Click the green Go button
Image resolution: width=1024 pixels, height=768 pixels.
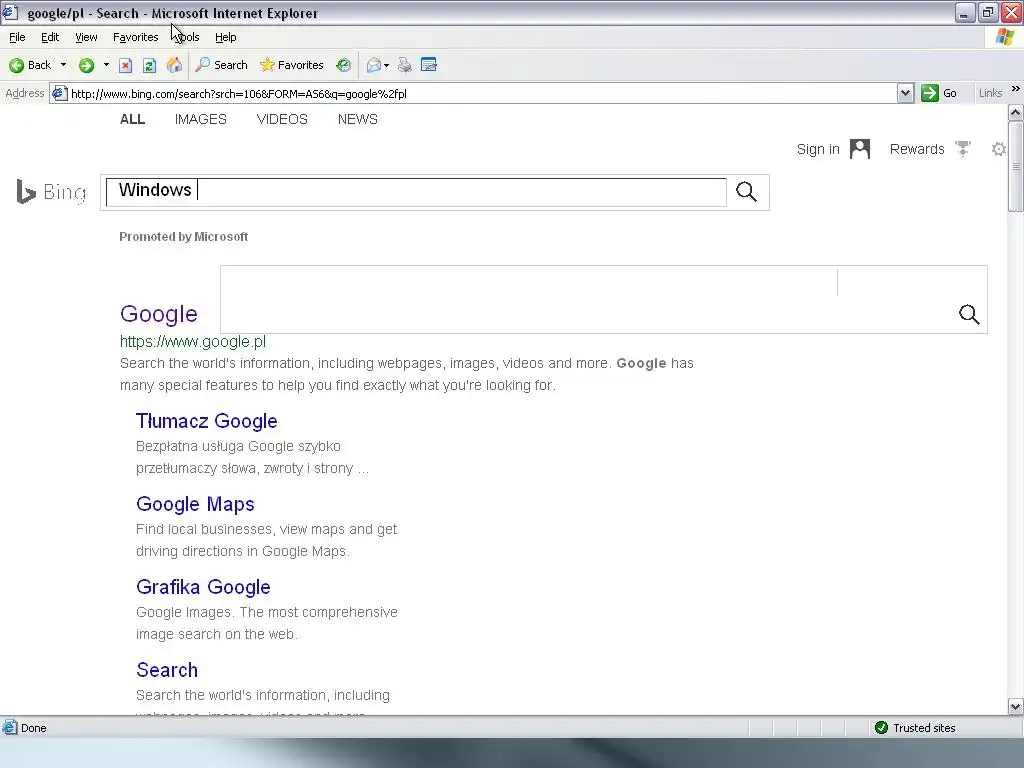[939, 93]
